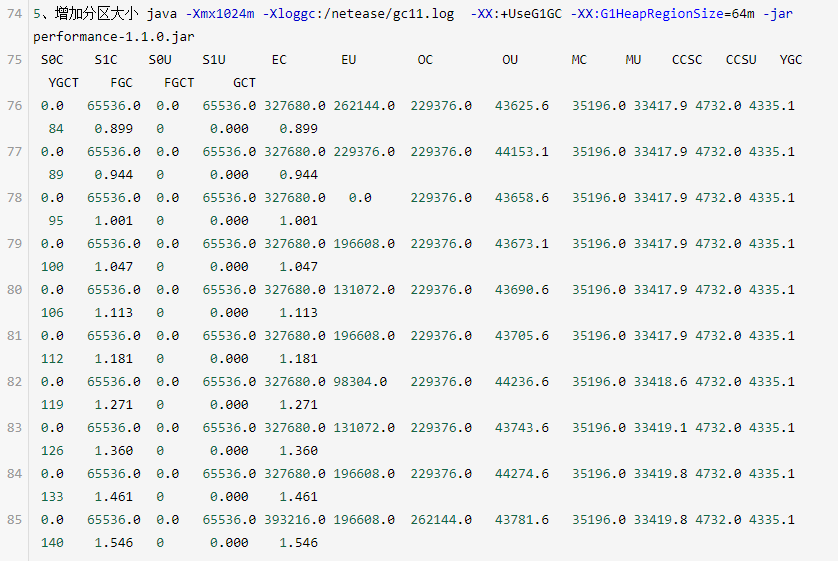Click the MC column header
The height and width of the screenshot is (561, 838).
click(579, 59)
